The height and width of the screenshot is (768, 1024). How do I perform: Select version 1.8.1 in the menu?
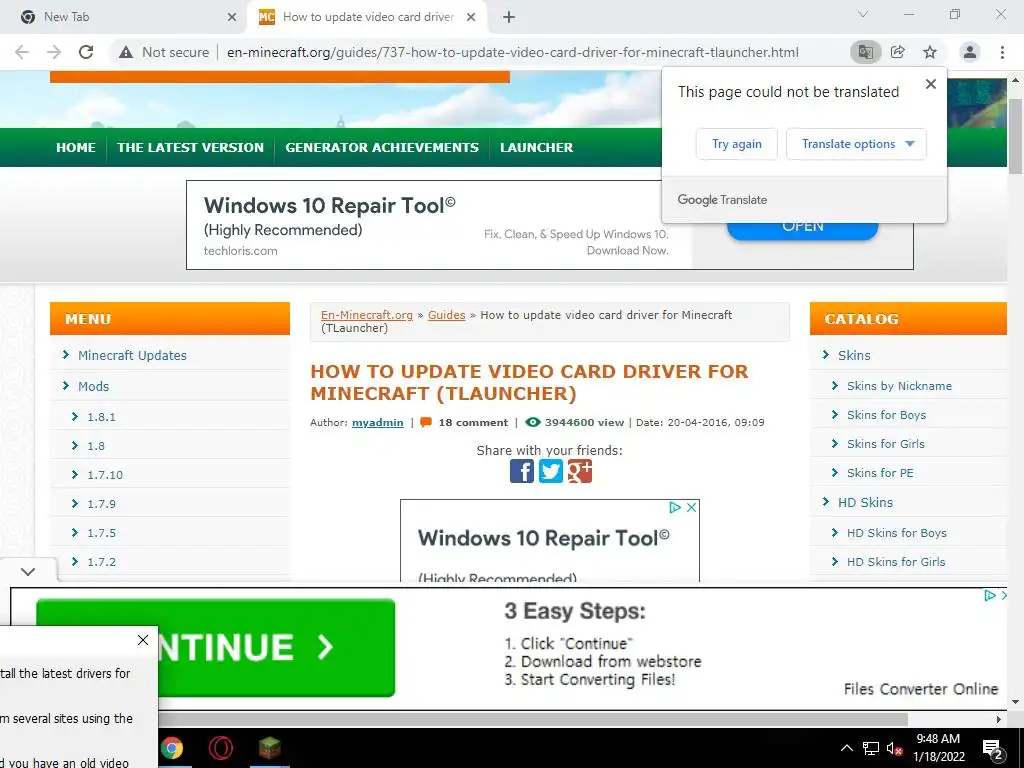click(101, 417)
